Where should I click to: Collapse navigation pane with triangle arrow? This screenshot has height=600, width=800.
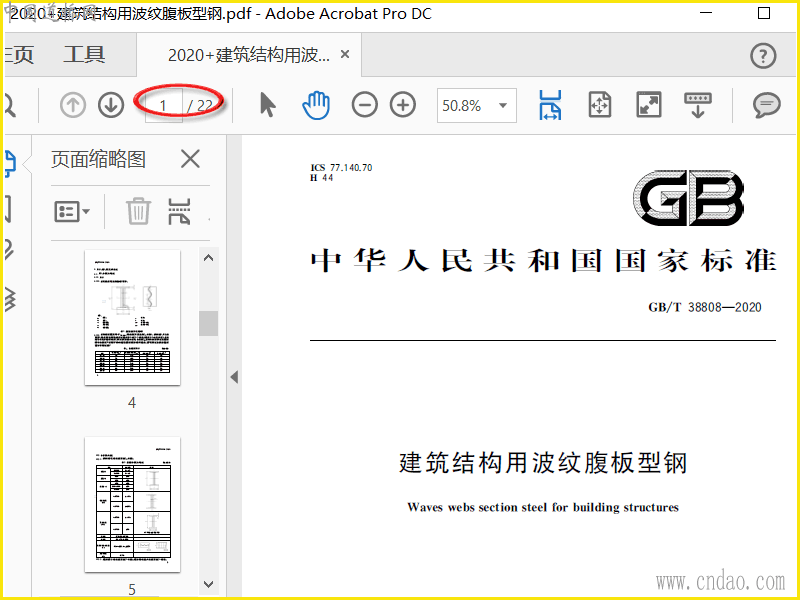click(234, 378)
